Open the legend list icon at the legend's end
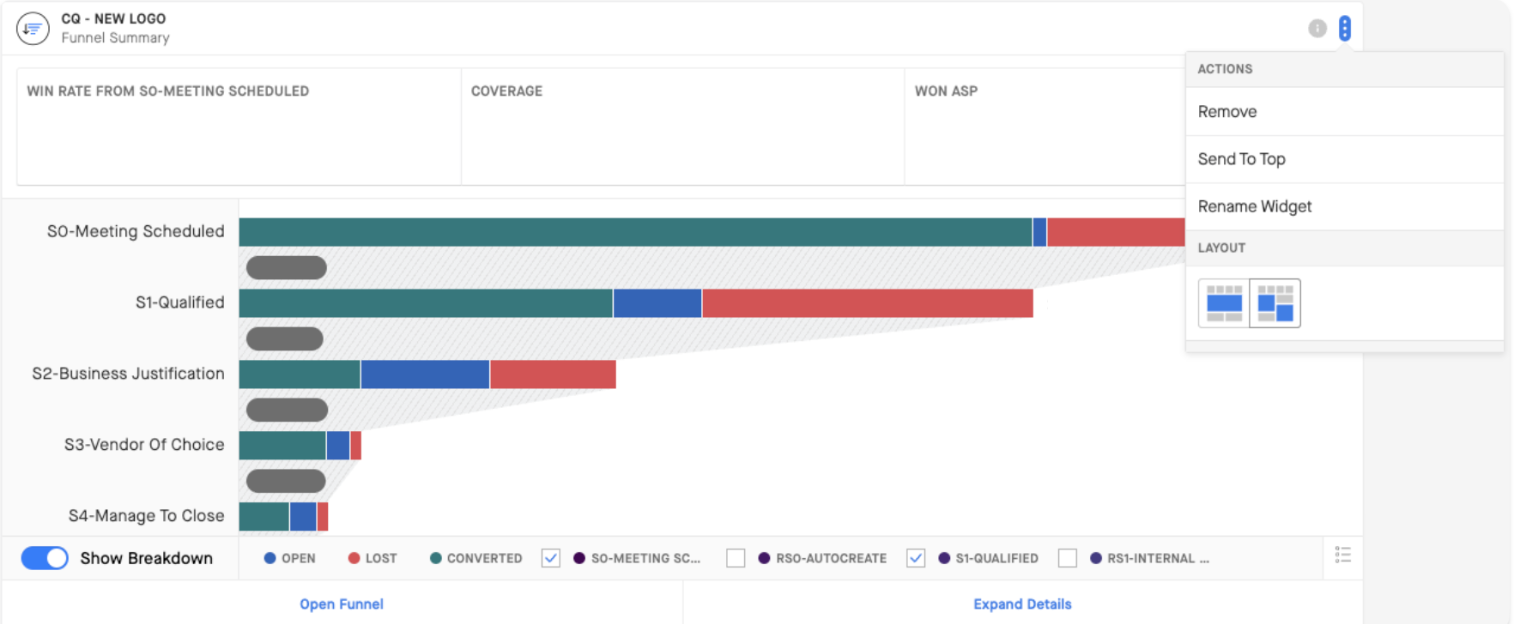Image resolution: width=1514 pixels, height=624 pixels. (1342, 555)
